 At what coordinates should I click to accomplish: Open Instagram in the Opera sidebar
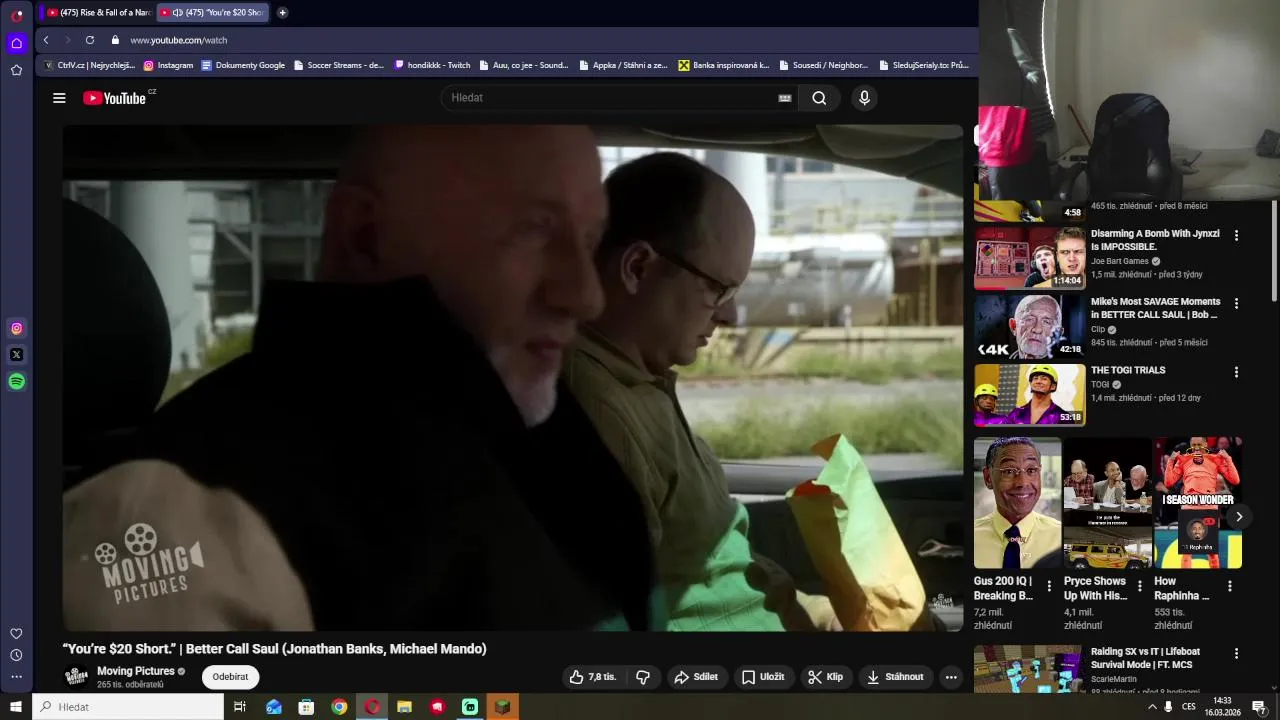pos(16,328)
